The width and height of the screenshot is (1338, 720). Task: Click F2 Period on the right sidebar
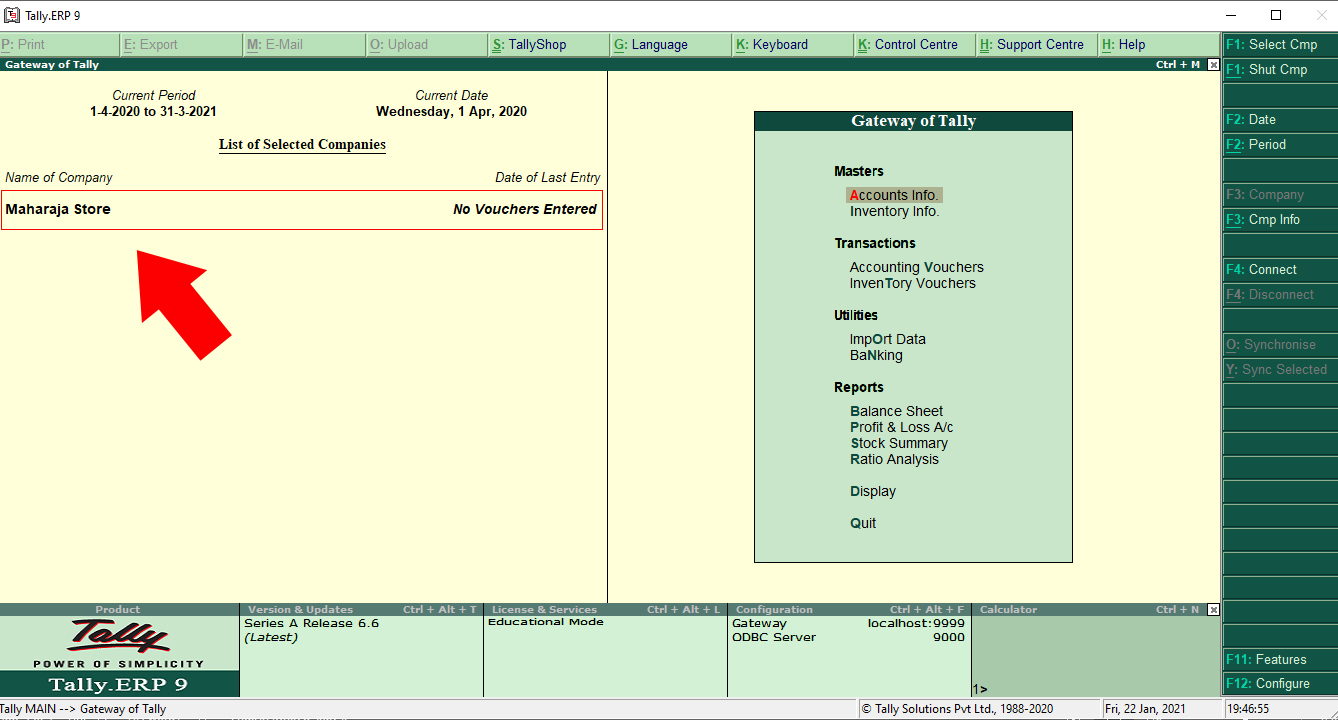1279,144
